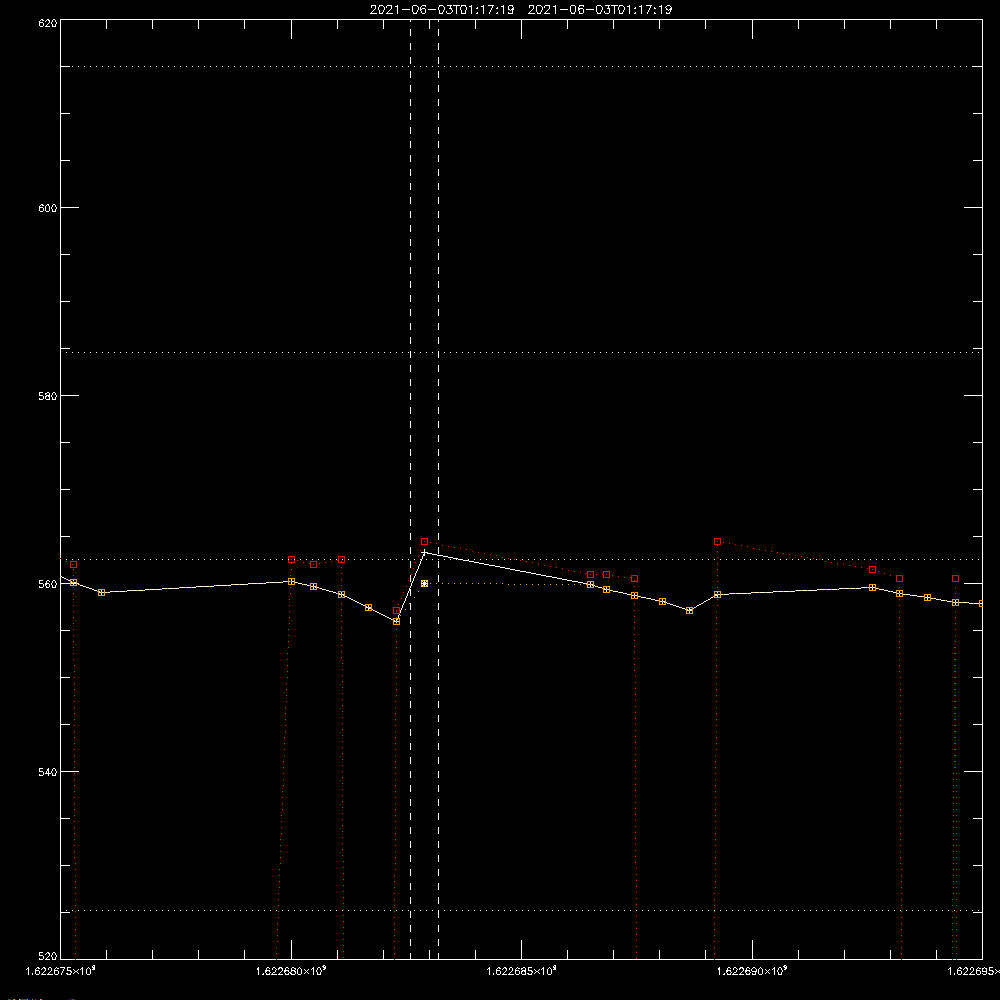Click the 1.622675×10⁹ x-axis label
The image size is (1000, 1000).
[x=61, y=971]
